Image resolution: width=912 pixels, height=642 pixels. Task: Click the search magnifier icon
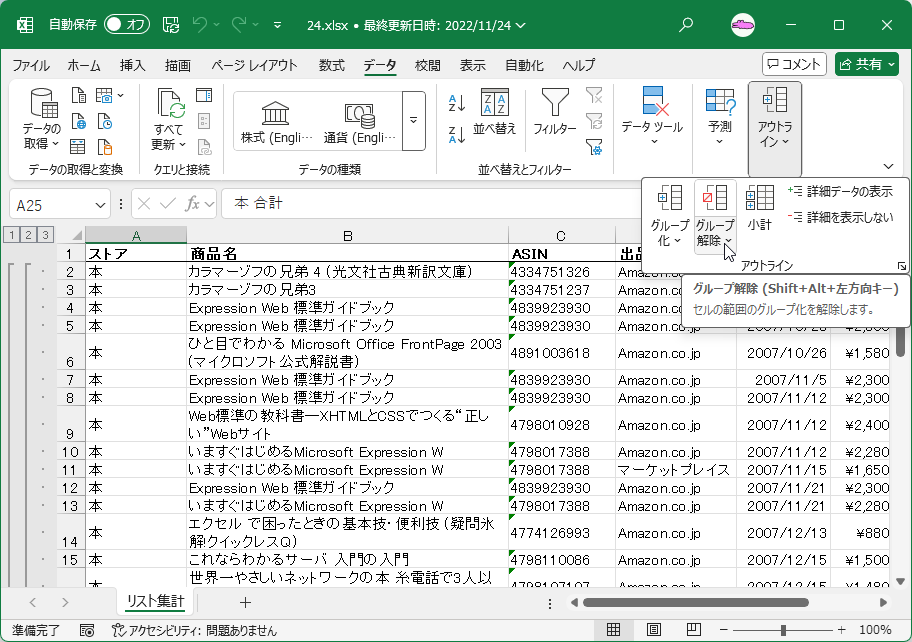[x=686, y=24]
